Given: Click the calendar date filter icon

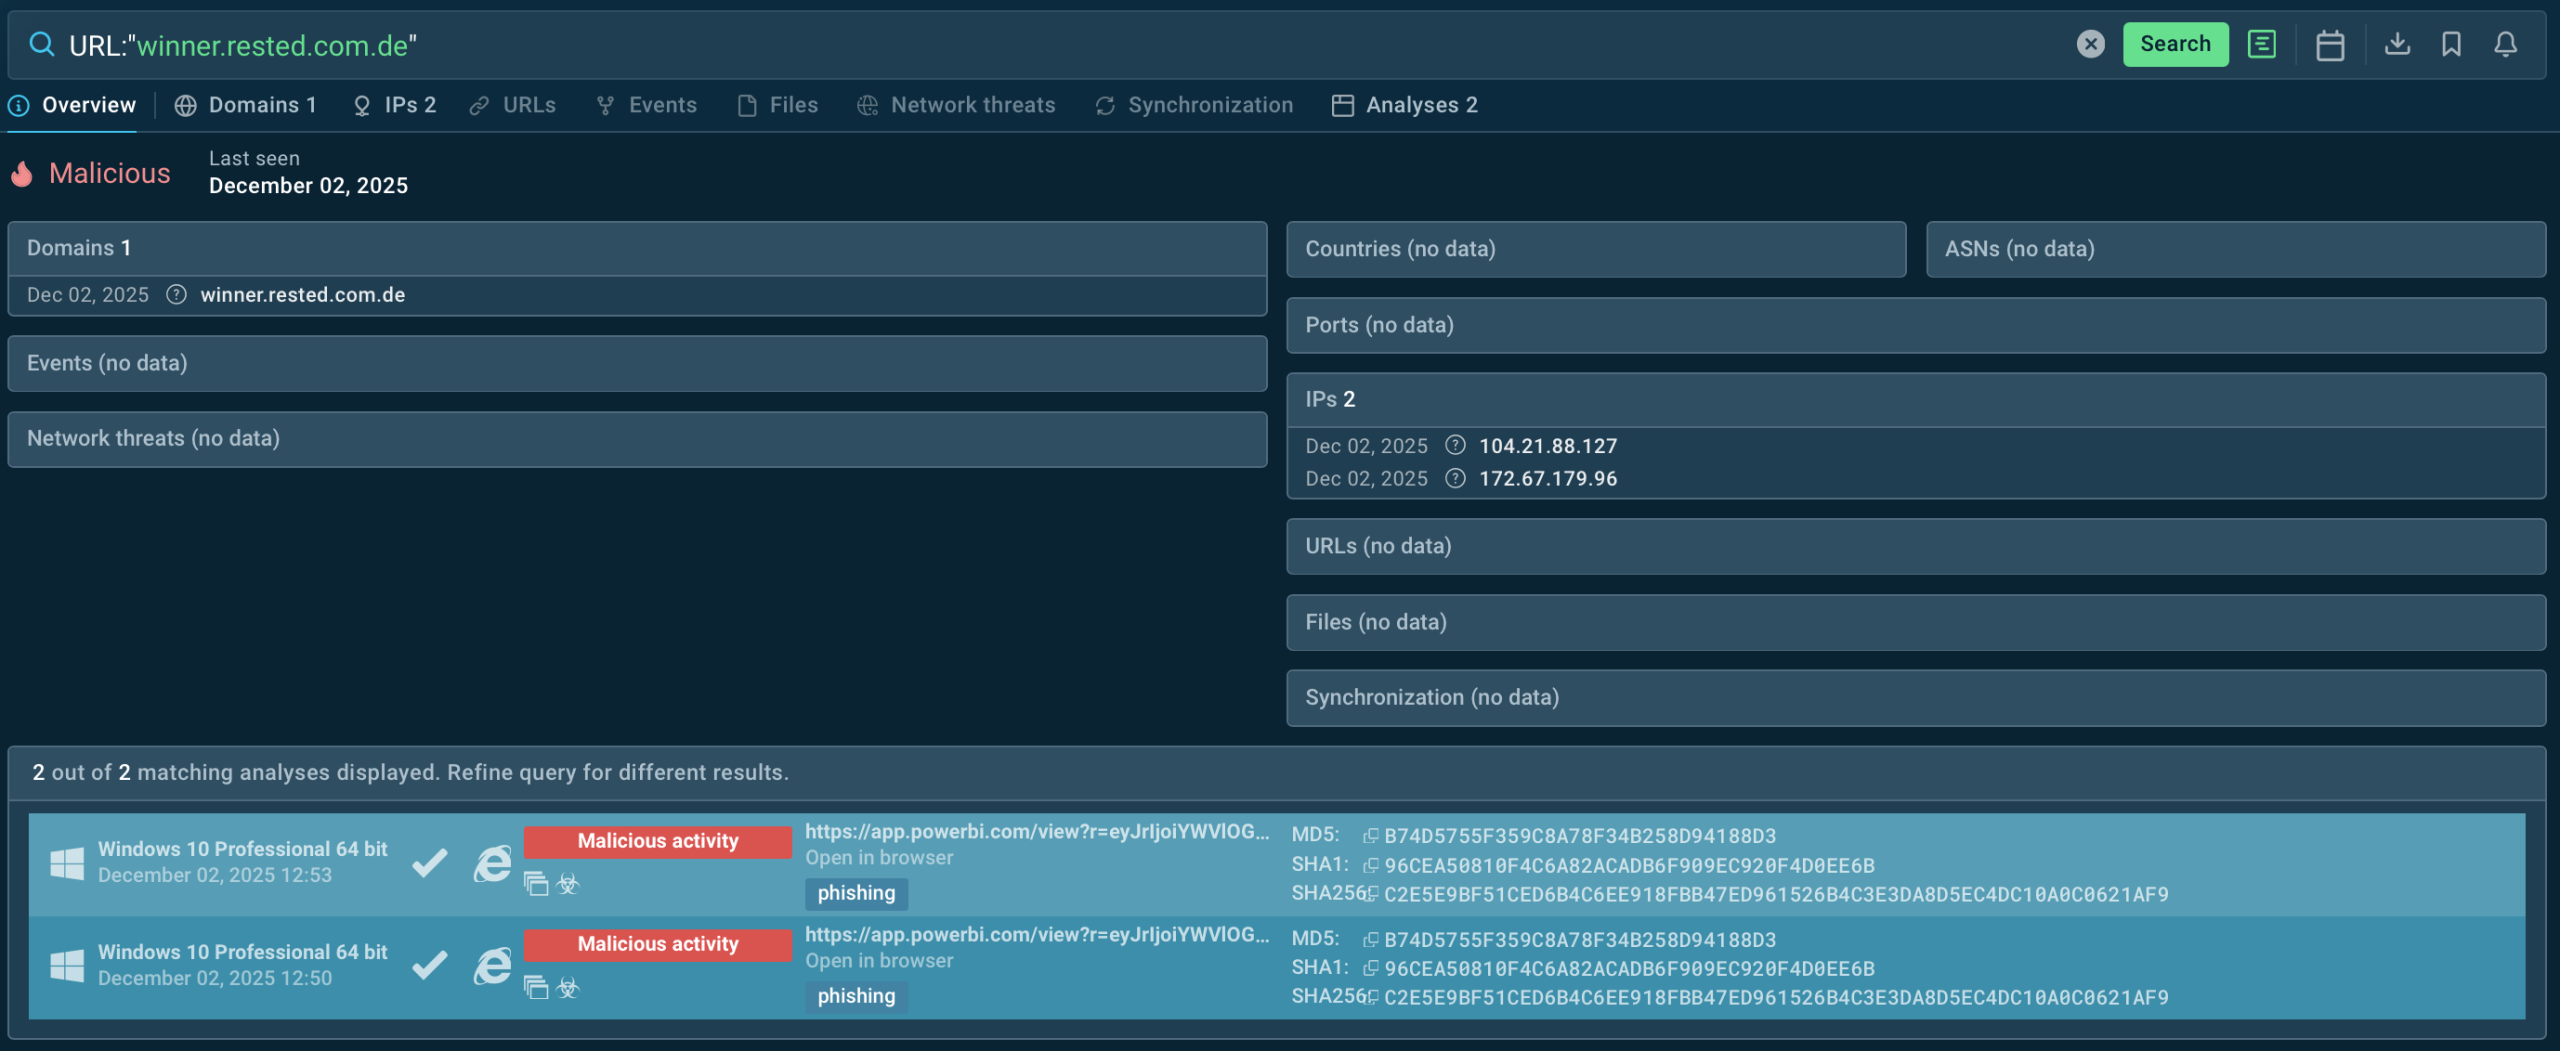Looking at the screenshot, I should click(x=2329, y=45).
